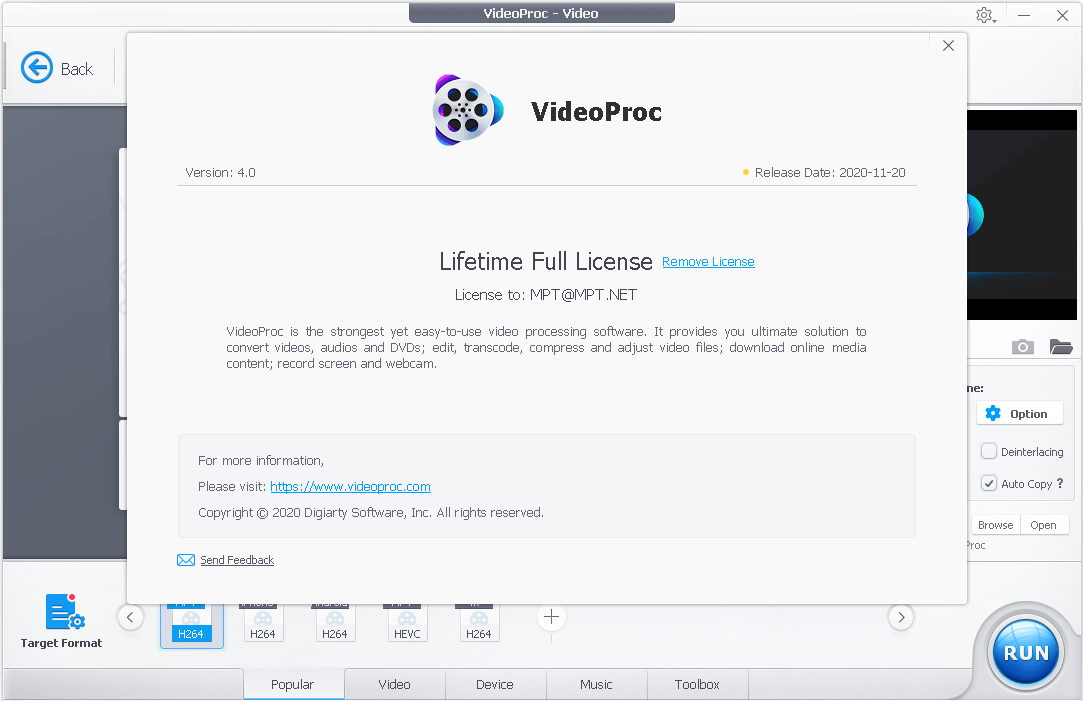Click the Lifetime Full License heading
Image resolution: width=1083 pixels, height=701 pixels.
point(546,262)
